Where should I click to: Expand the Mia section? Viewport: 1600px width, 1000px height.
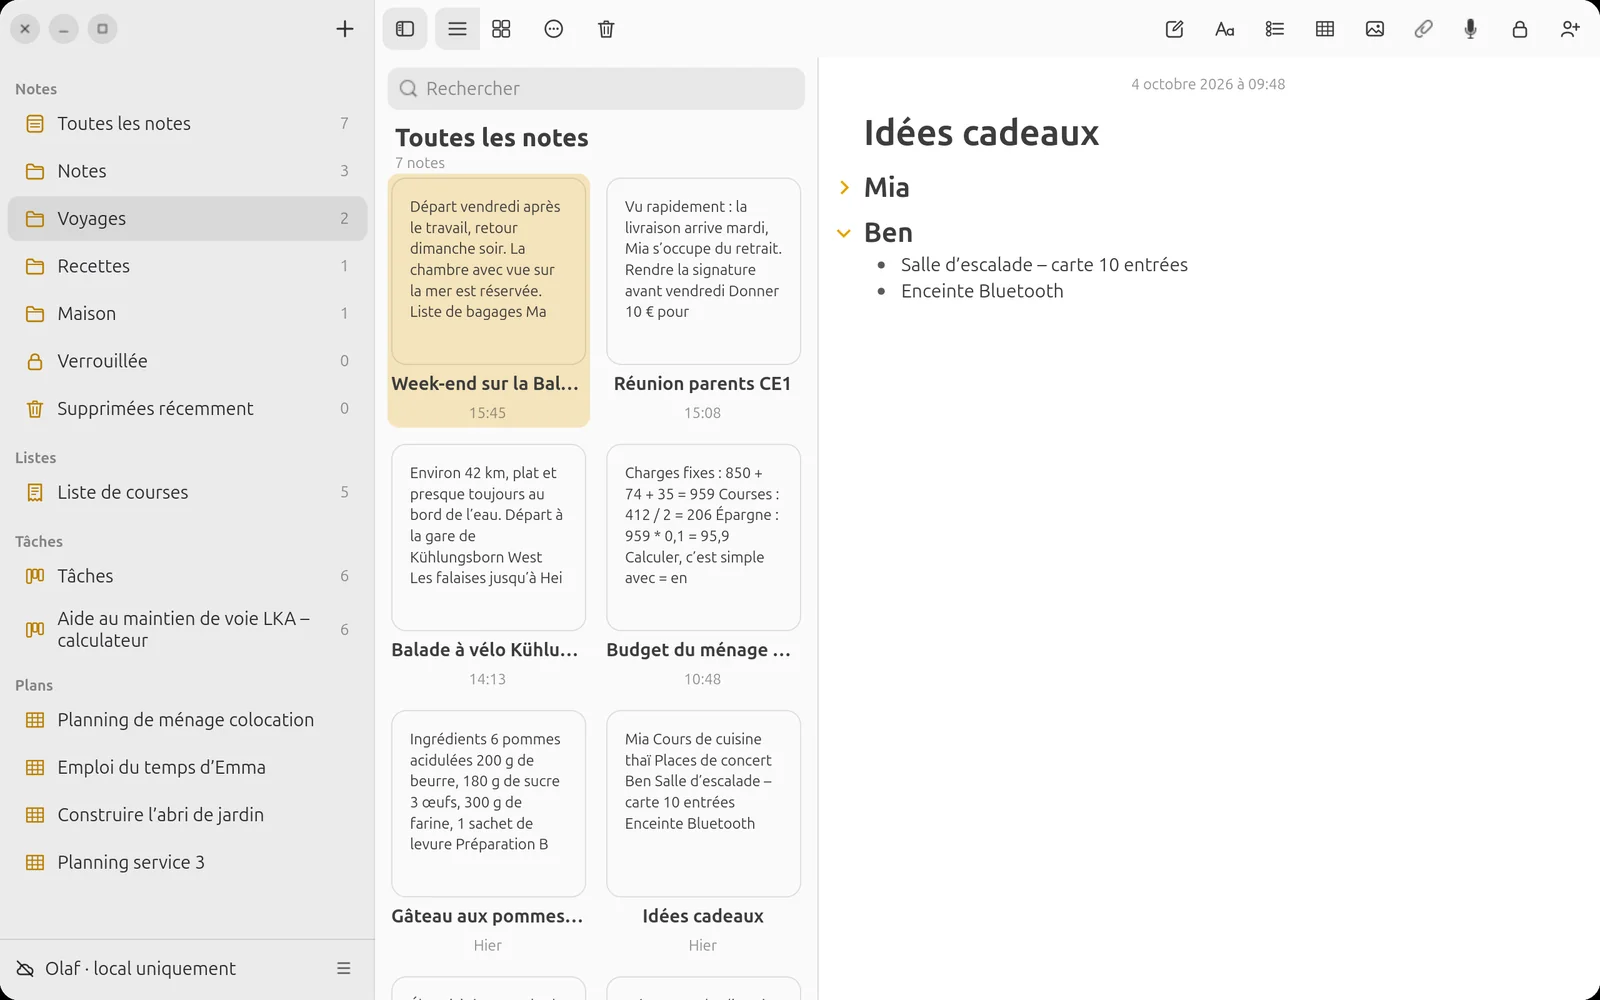coord(844,187)
